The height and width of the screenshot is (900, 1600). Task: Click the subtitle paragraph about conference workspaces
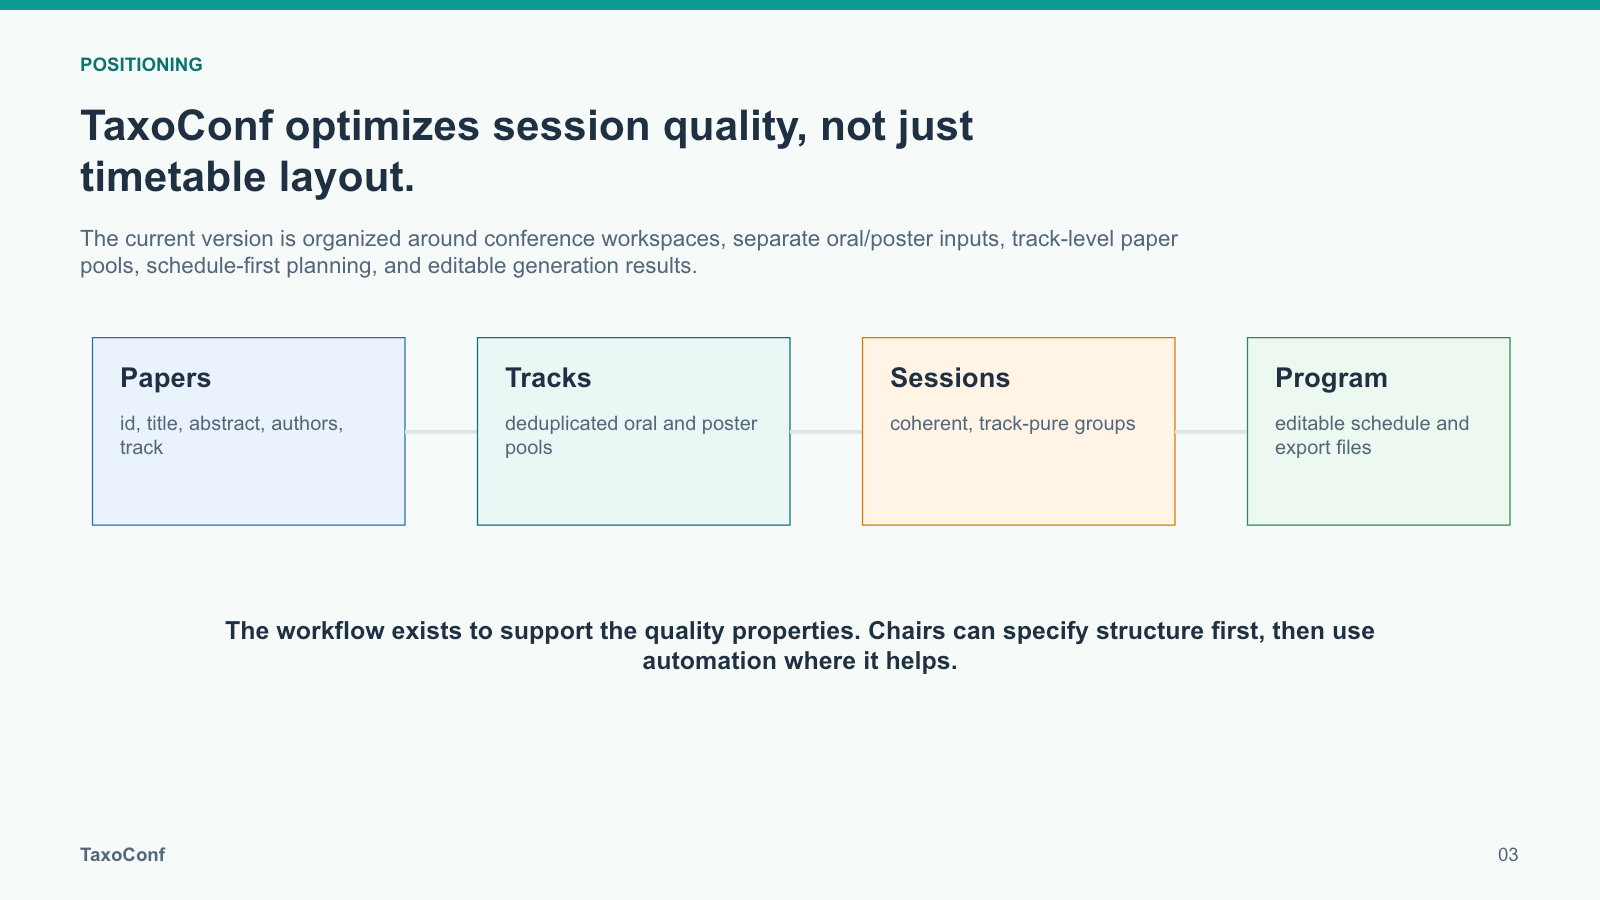tap(629, 252)
